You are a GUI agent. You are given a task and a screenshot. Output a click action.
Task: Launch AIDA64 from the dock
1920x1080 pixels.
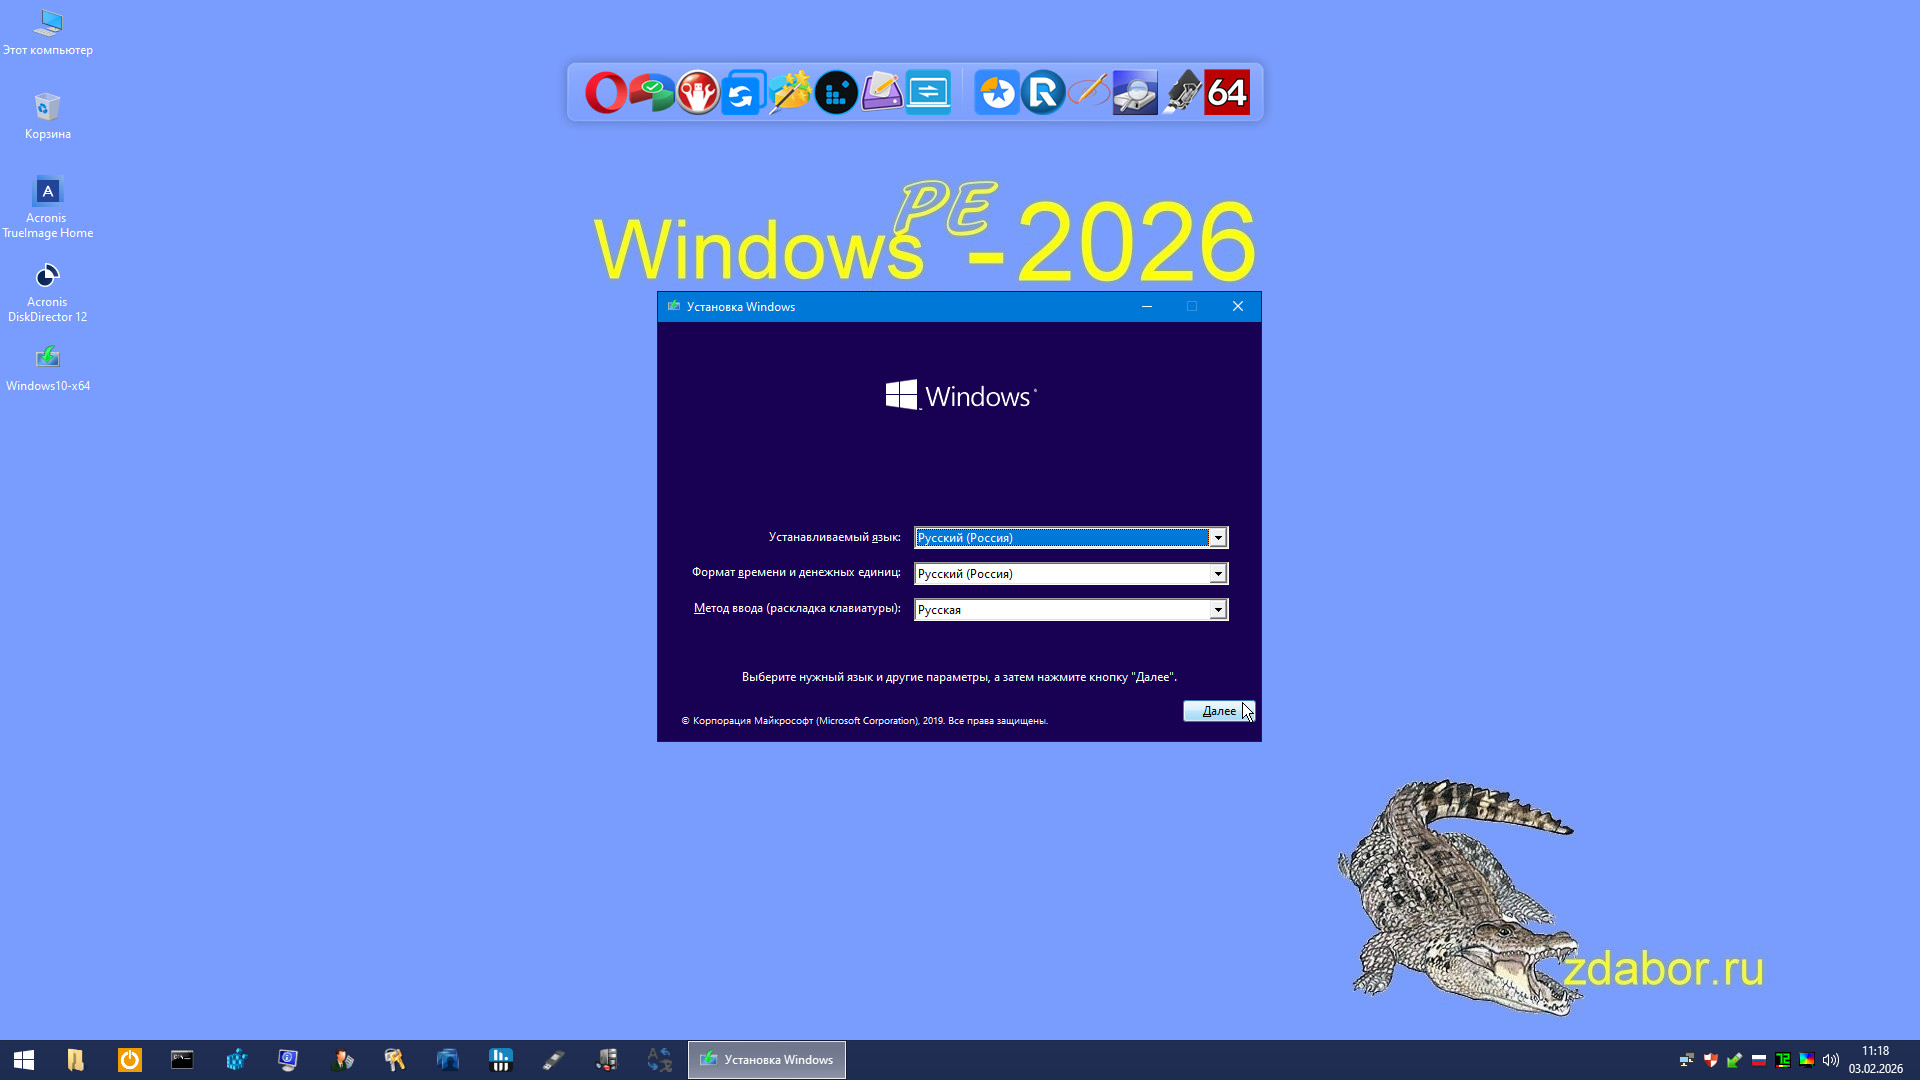coord(1227,93)
